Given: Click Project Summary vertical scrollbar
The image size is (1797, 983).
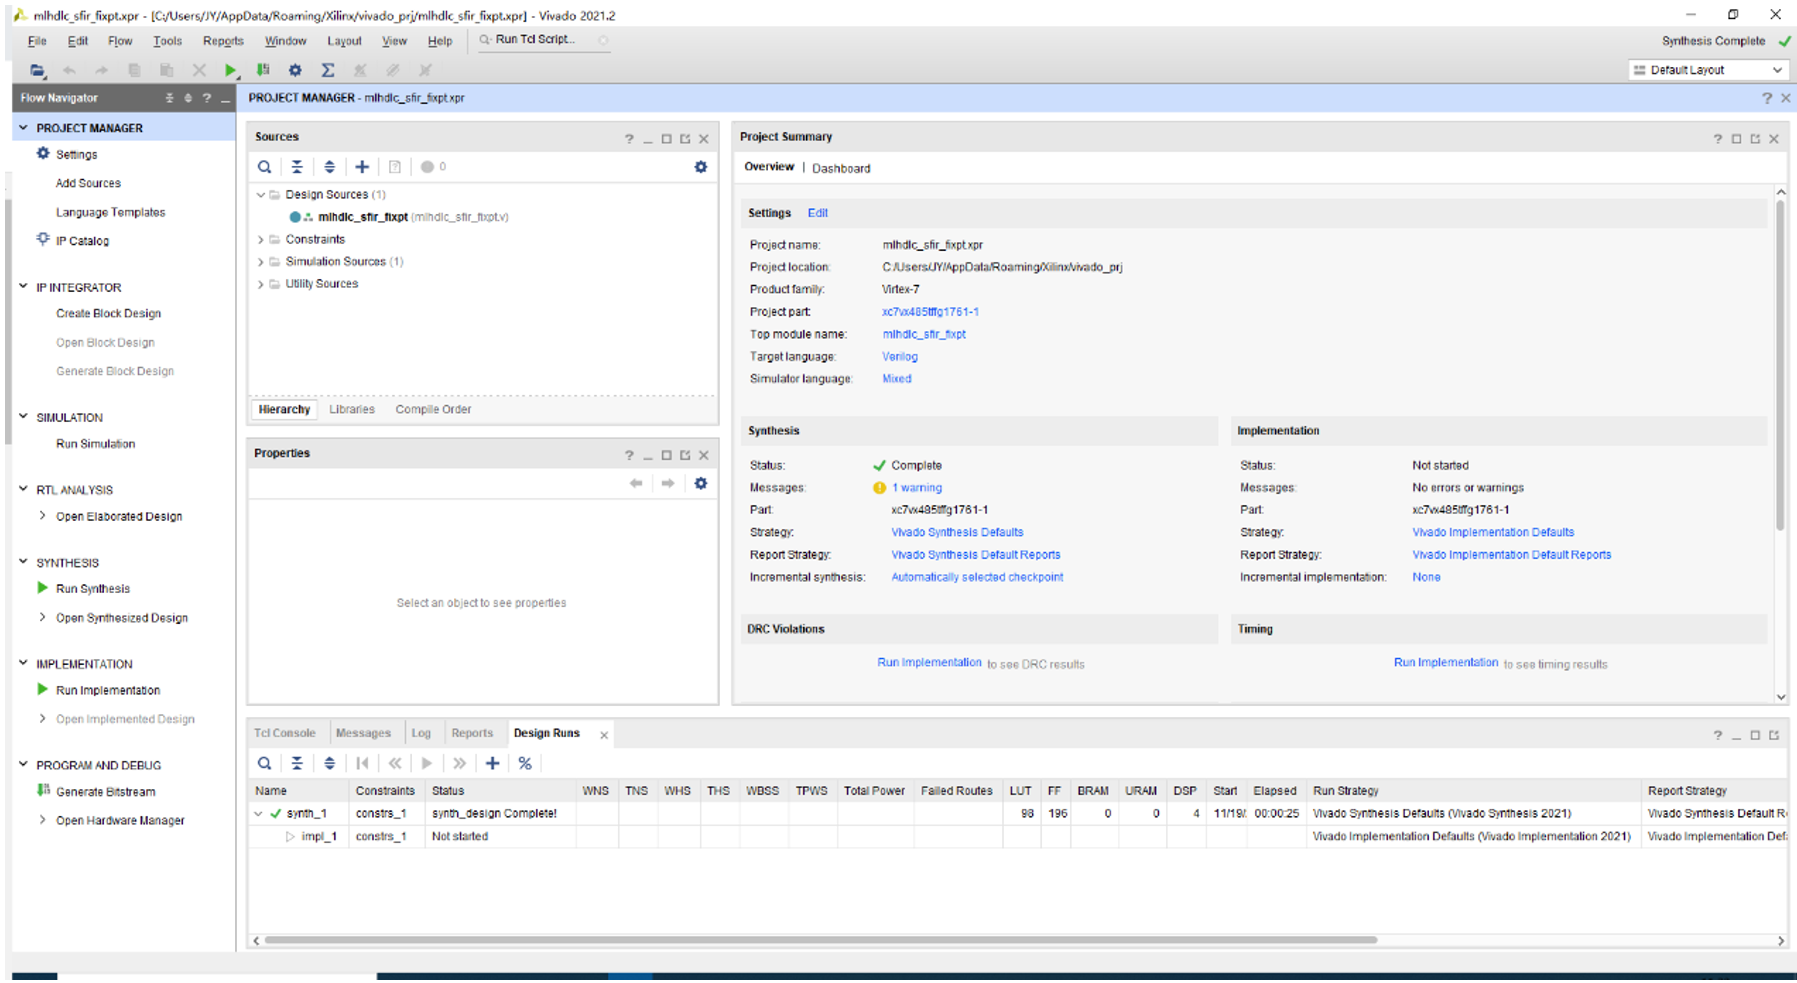Looking at the screenshot, I should pyautogui.click(x=1780, y=365).
